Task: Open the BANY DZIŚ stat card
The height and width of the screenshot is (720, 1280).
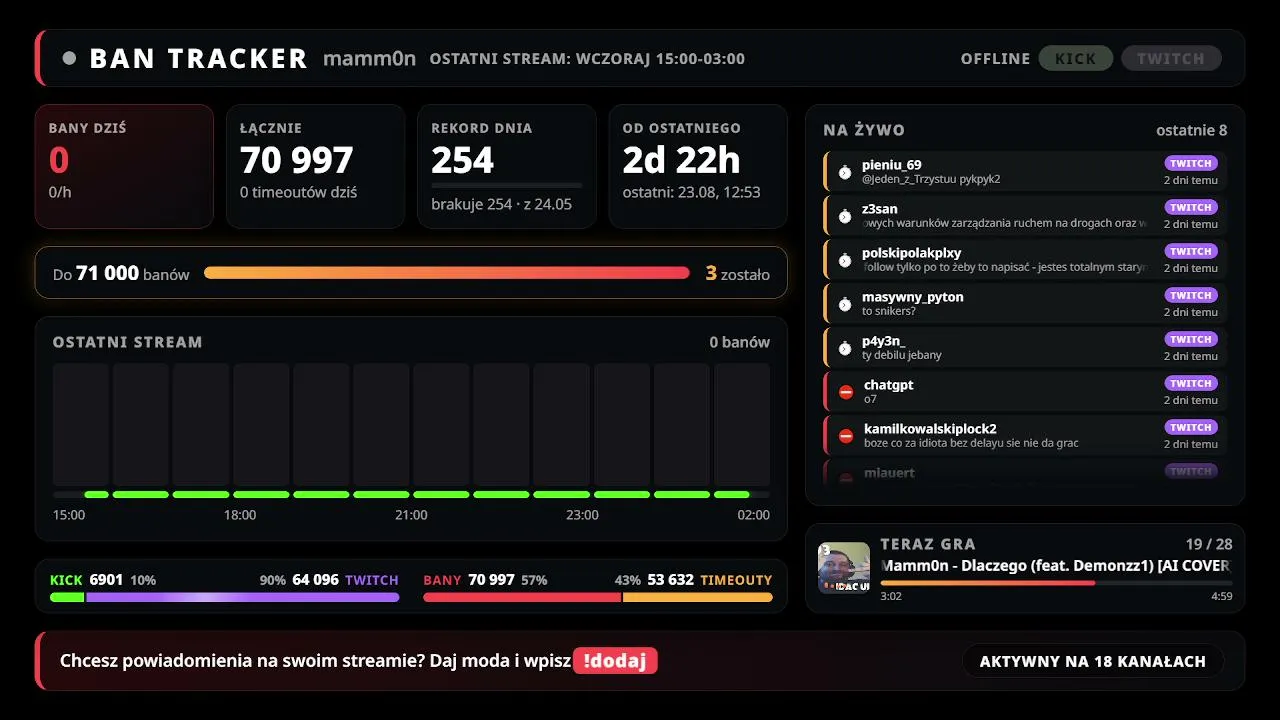Action: pyautogui.click(x=124, y=166)
